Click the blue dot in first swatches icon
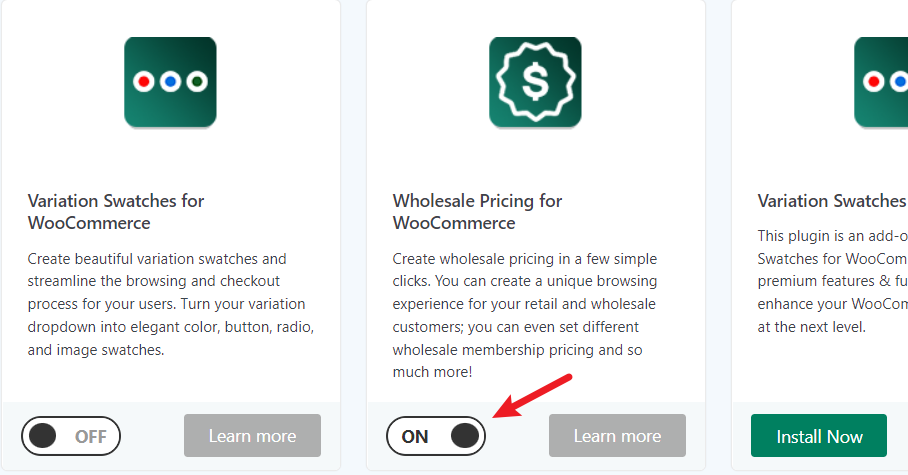908x475 pixels. click(x=170, y=82)
